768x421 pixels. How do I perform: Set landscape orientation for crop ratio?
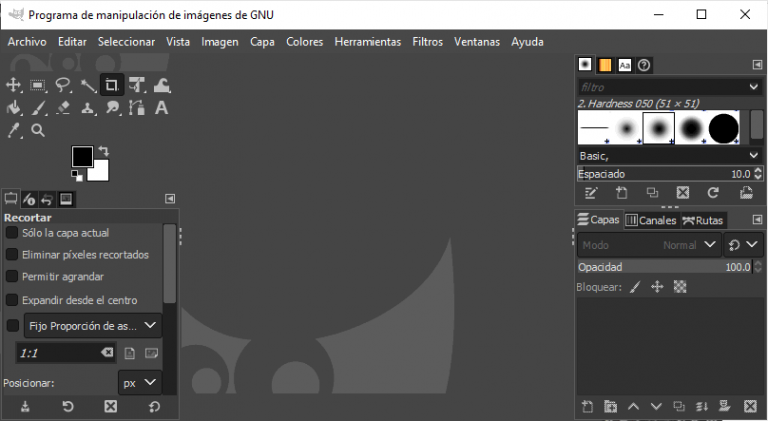151,353
